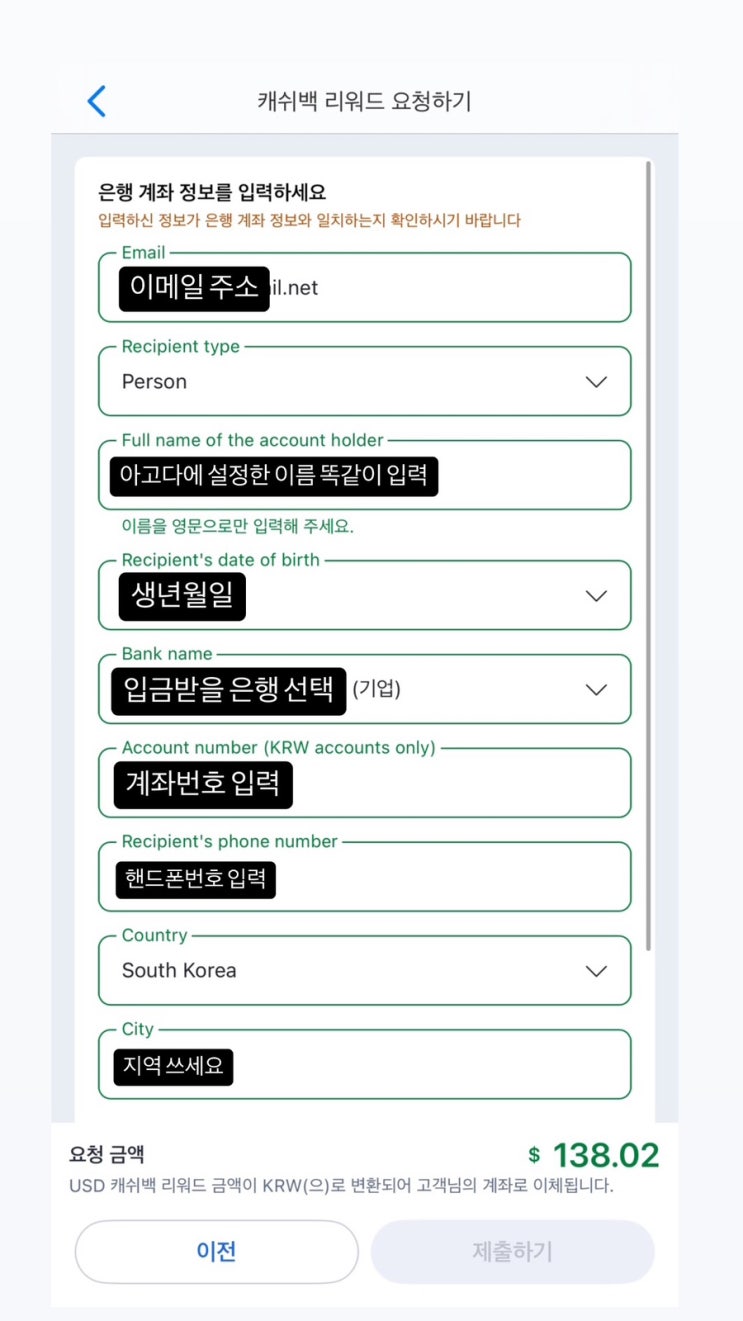Open the Recipient type dropdown chevron
The image size is (743, 1321).
[x=596, y=382]
